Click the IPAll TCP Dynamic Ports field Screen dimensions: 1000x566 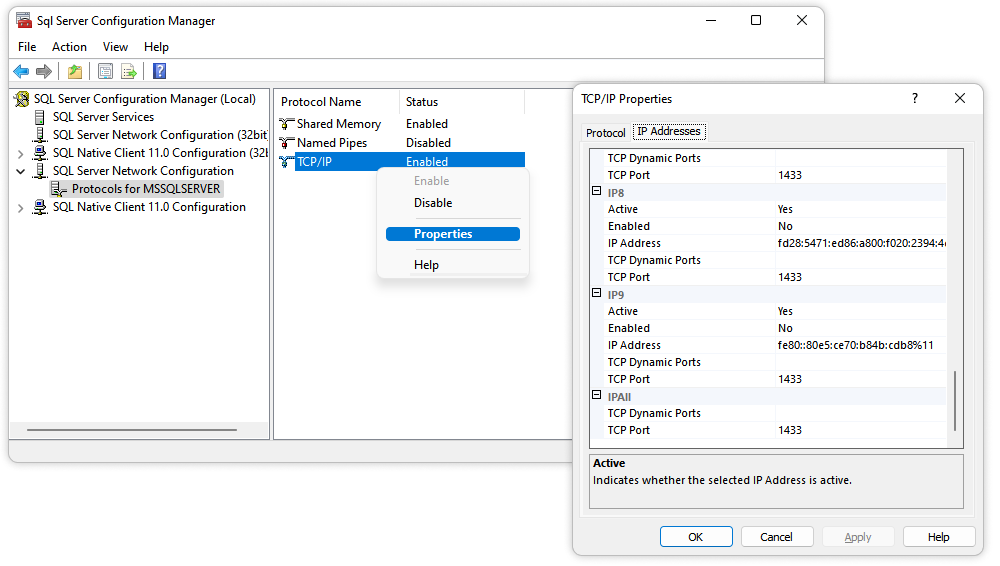point(860,413)
